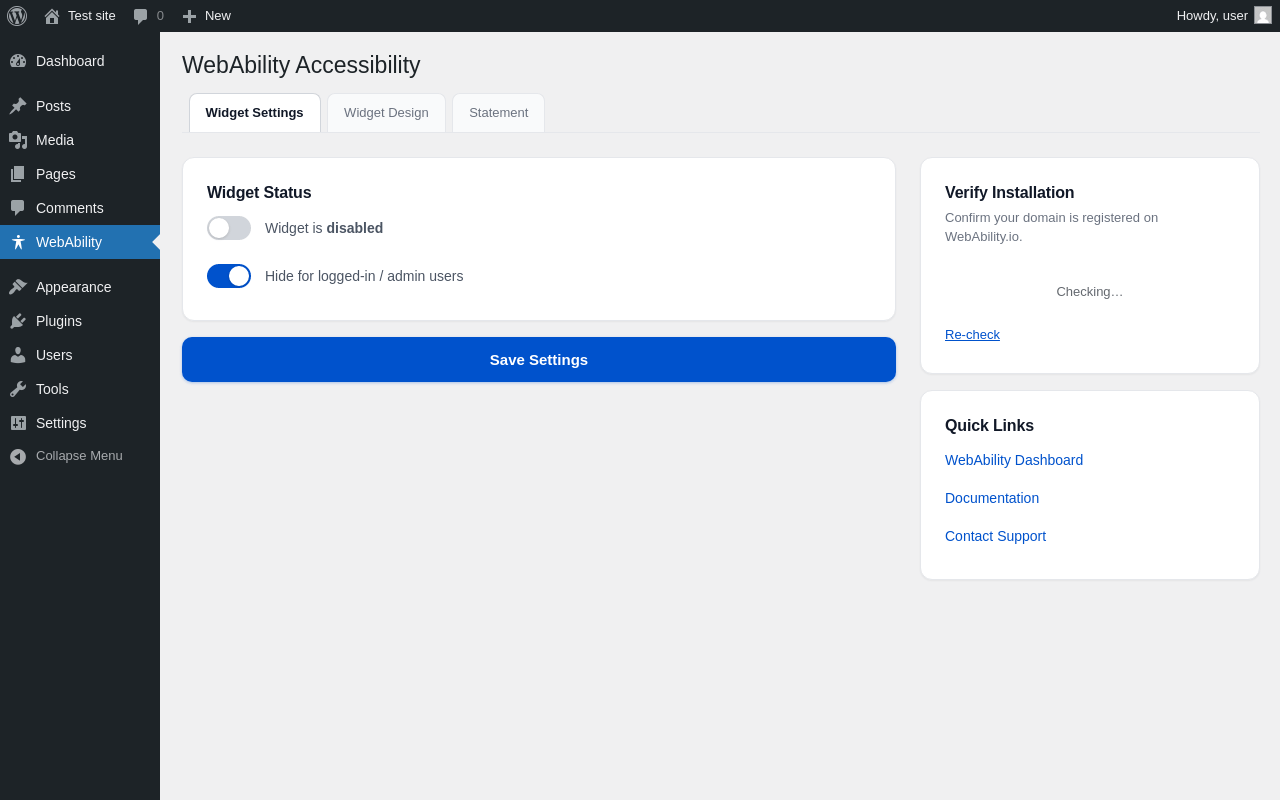Open the Media menu item
Image resolution: width=1280 pixels, height=800 pixels.
pyautogui.click(x=55, y=140)
